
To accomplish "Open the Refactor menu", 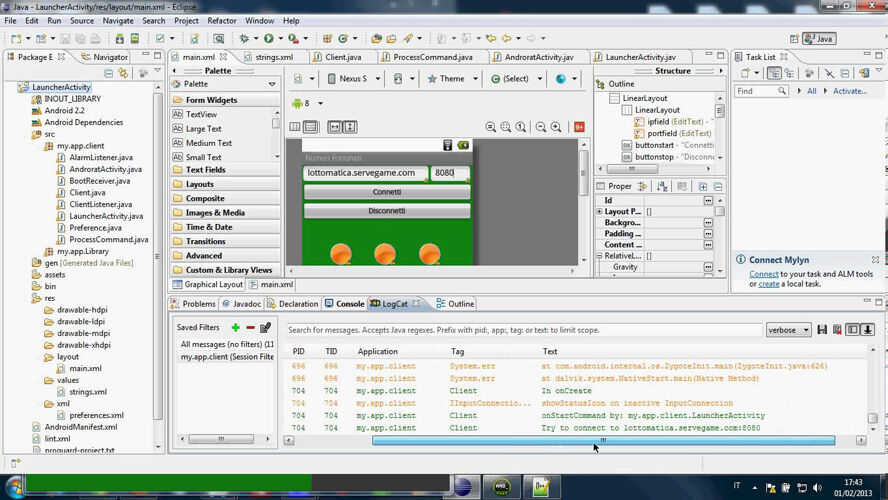I will tap(220, 20).
